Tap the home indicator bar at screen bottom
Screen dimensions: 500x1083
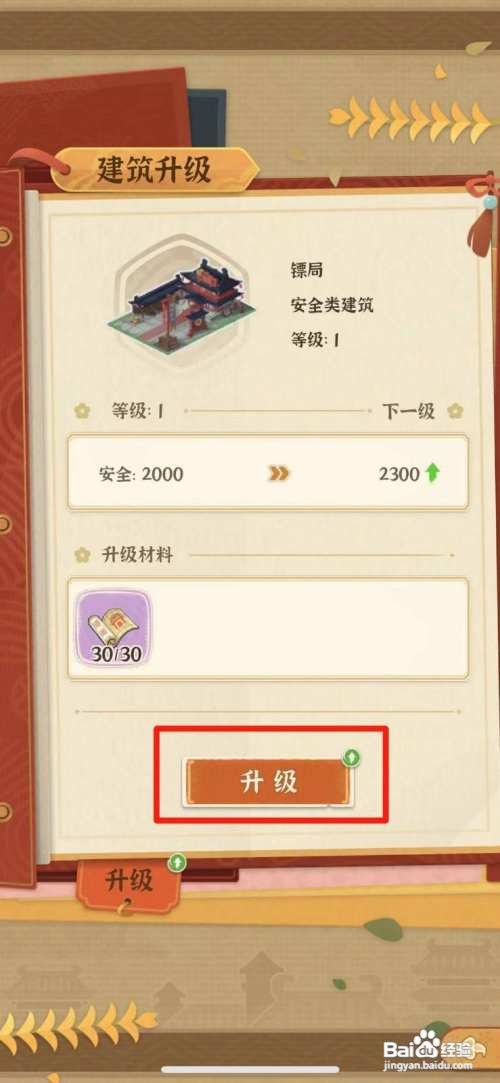pos(250,1070)
